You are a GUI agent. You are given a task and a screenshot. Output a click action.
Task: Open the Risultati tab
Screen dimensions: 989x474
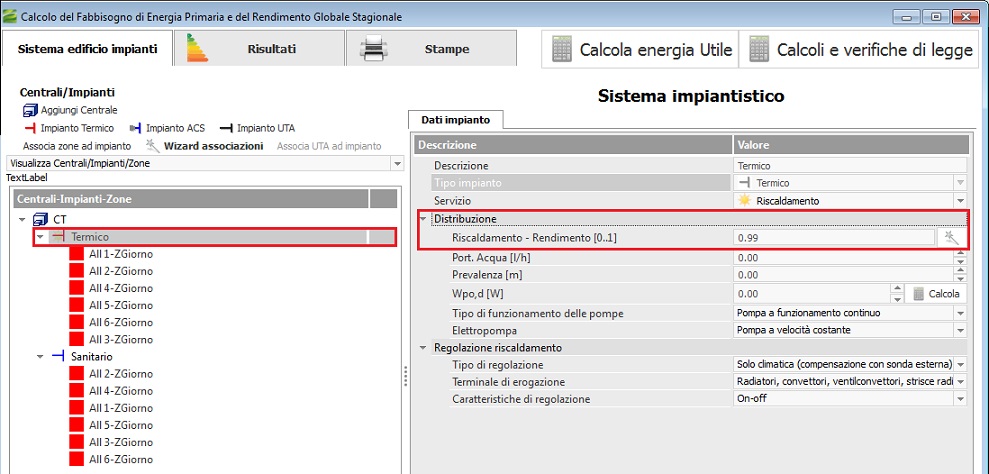click(258, 49)
